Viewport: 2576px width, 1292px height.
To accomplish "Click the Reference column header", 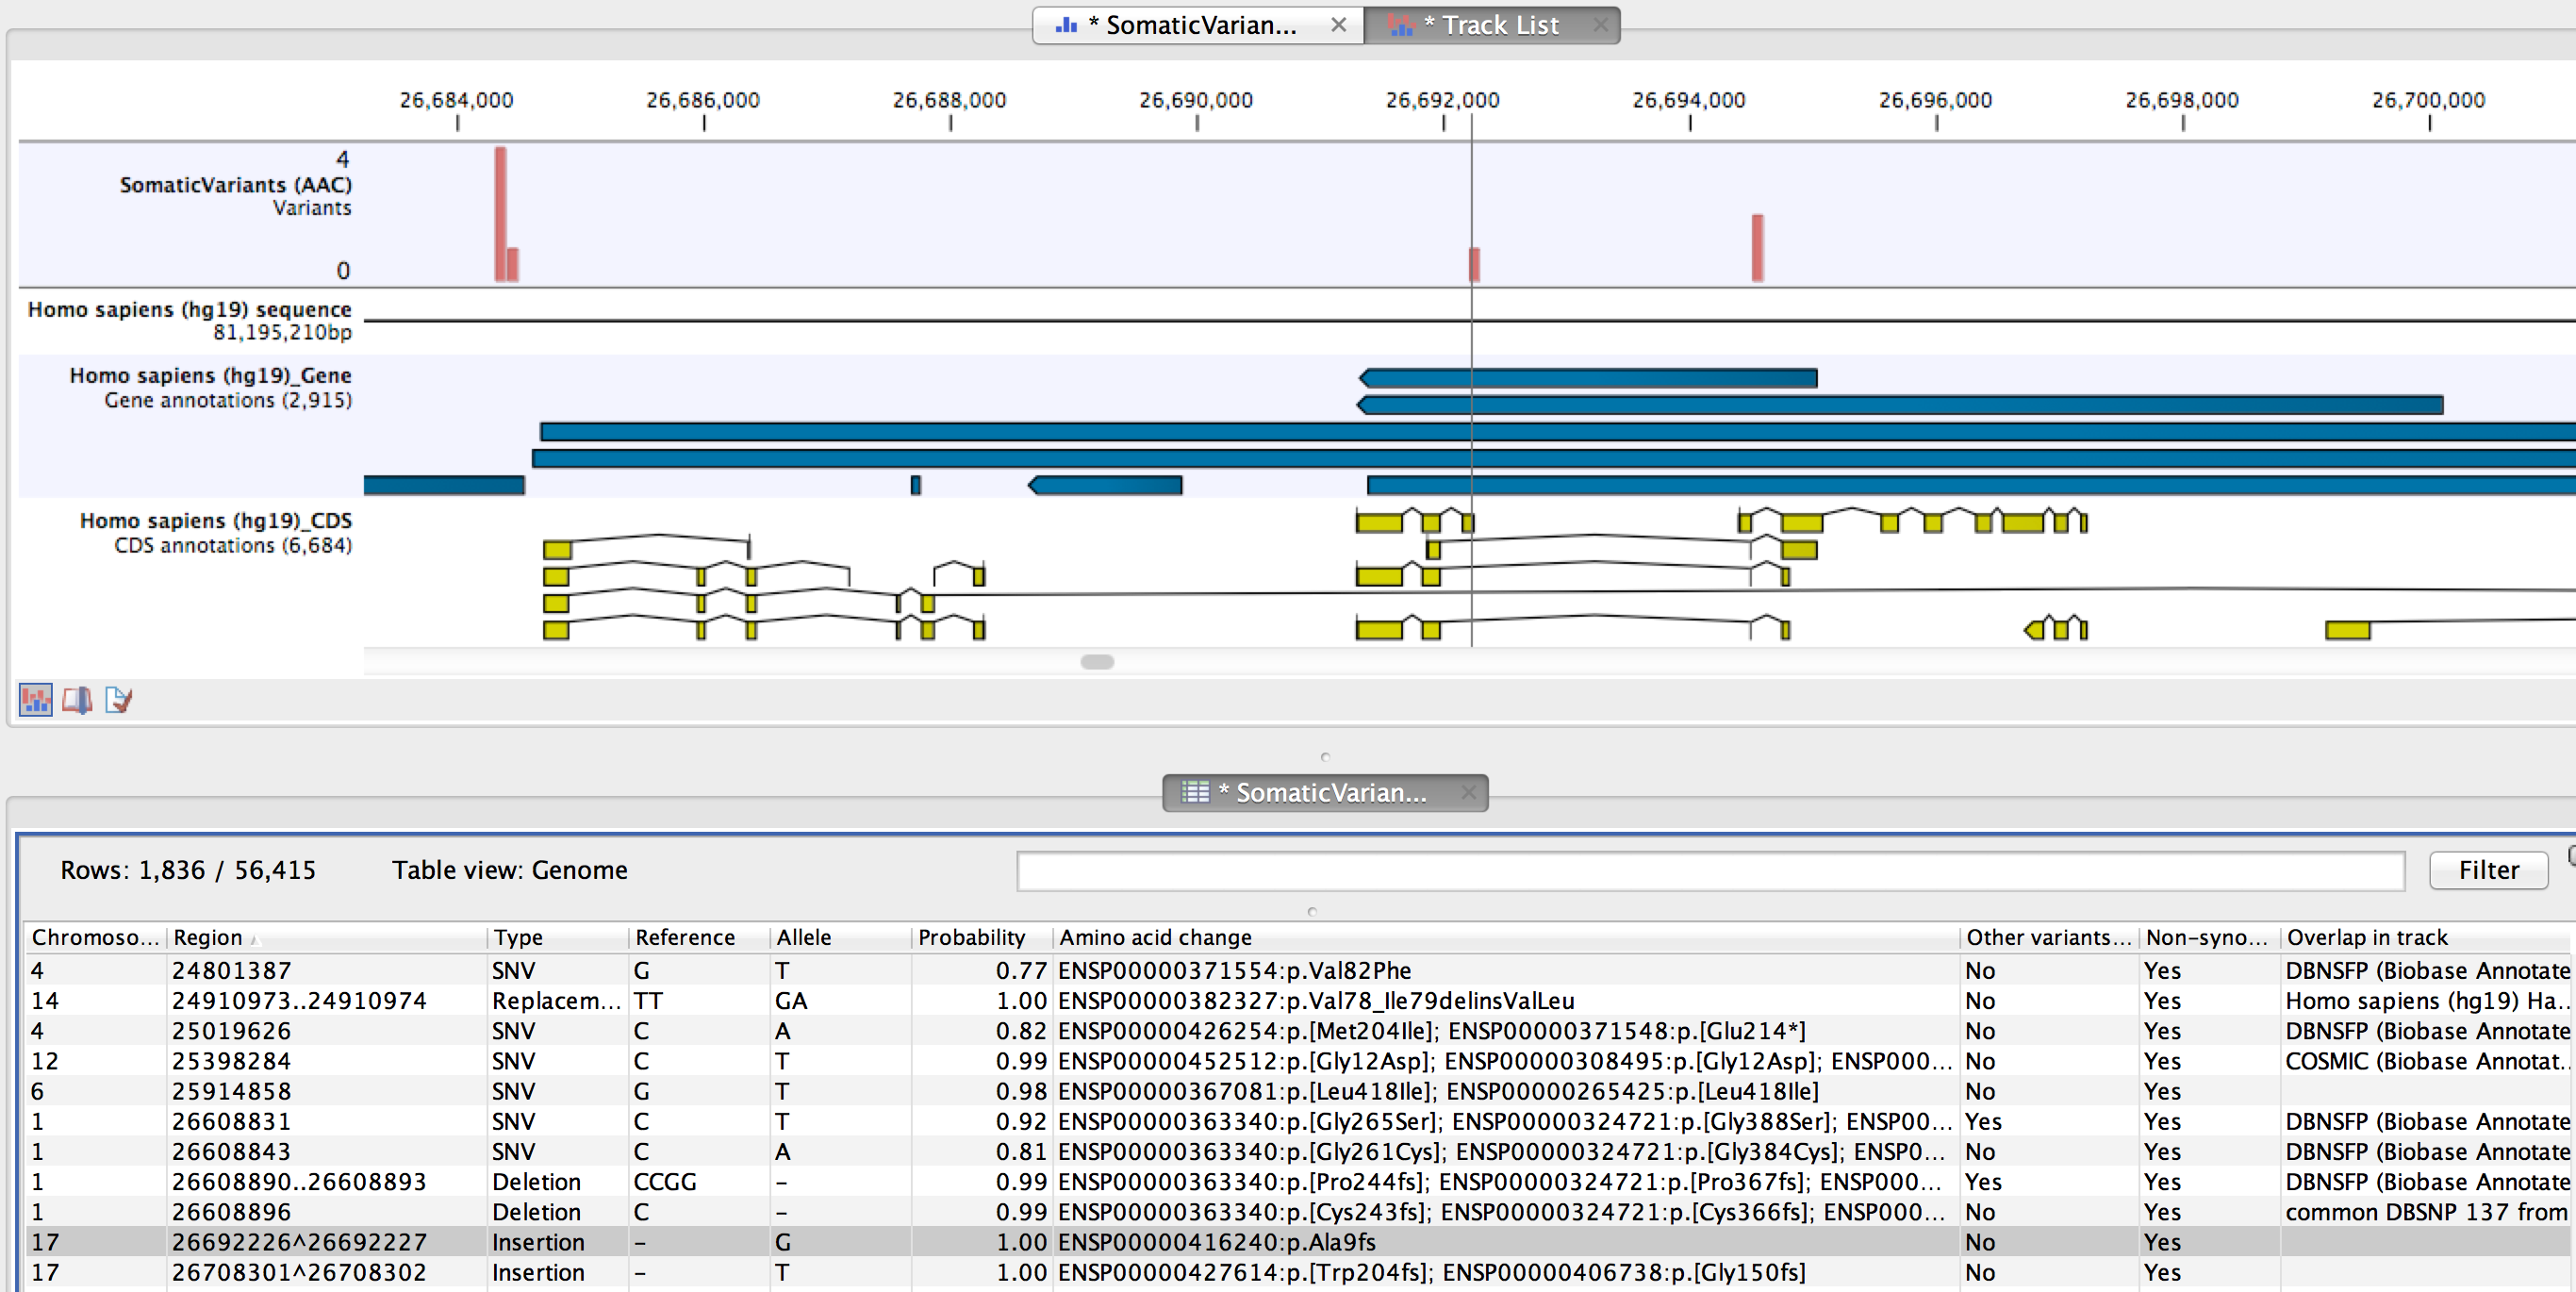I will [699, 937].
